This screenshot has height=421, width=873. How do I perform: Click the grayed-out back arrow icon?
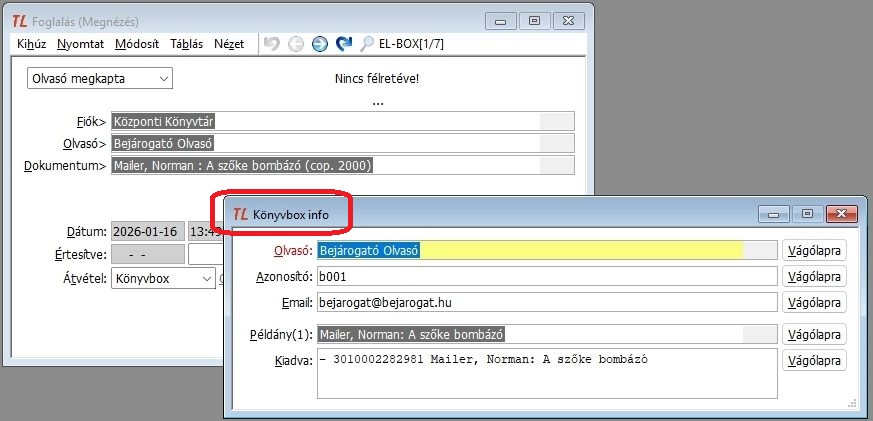[295, 44]
